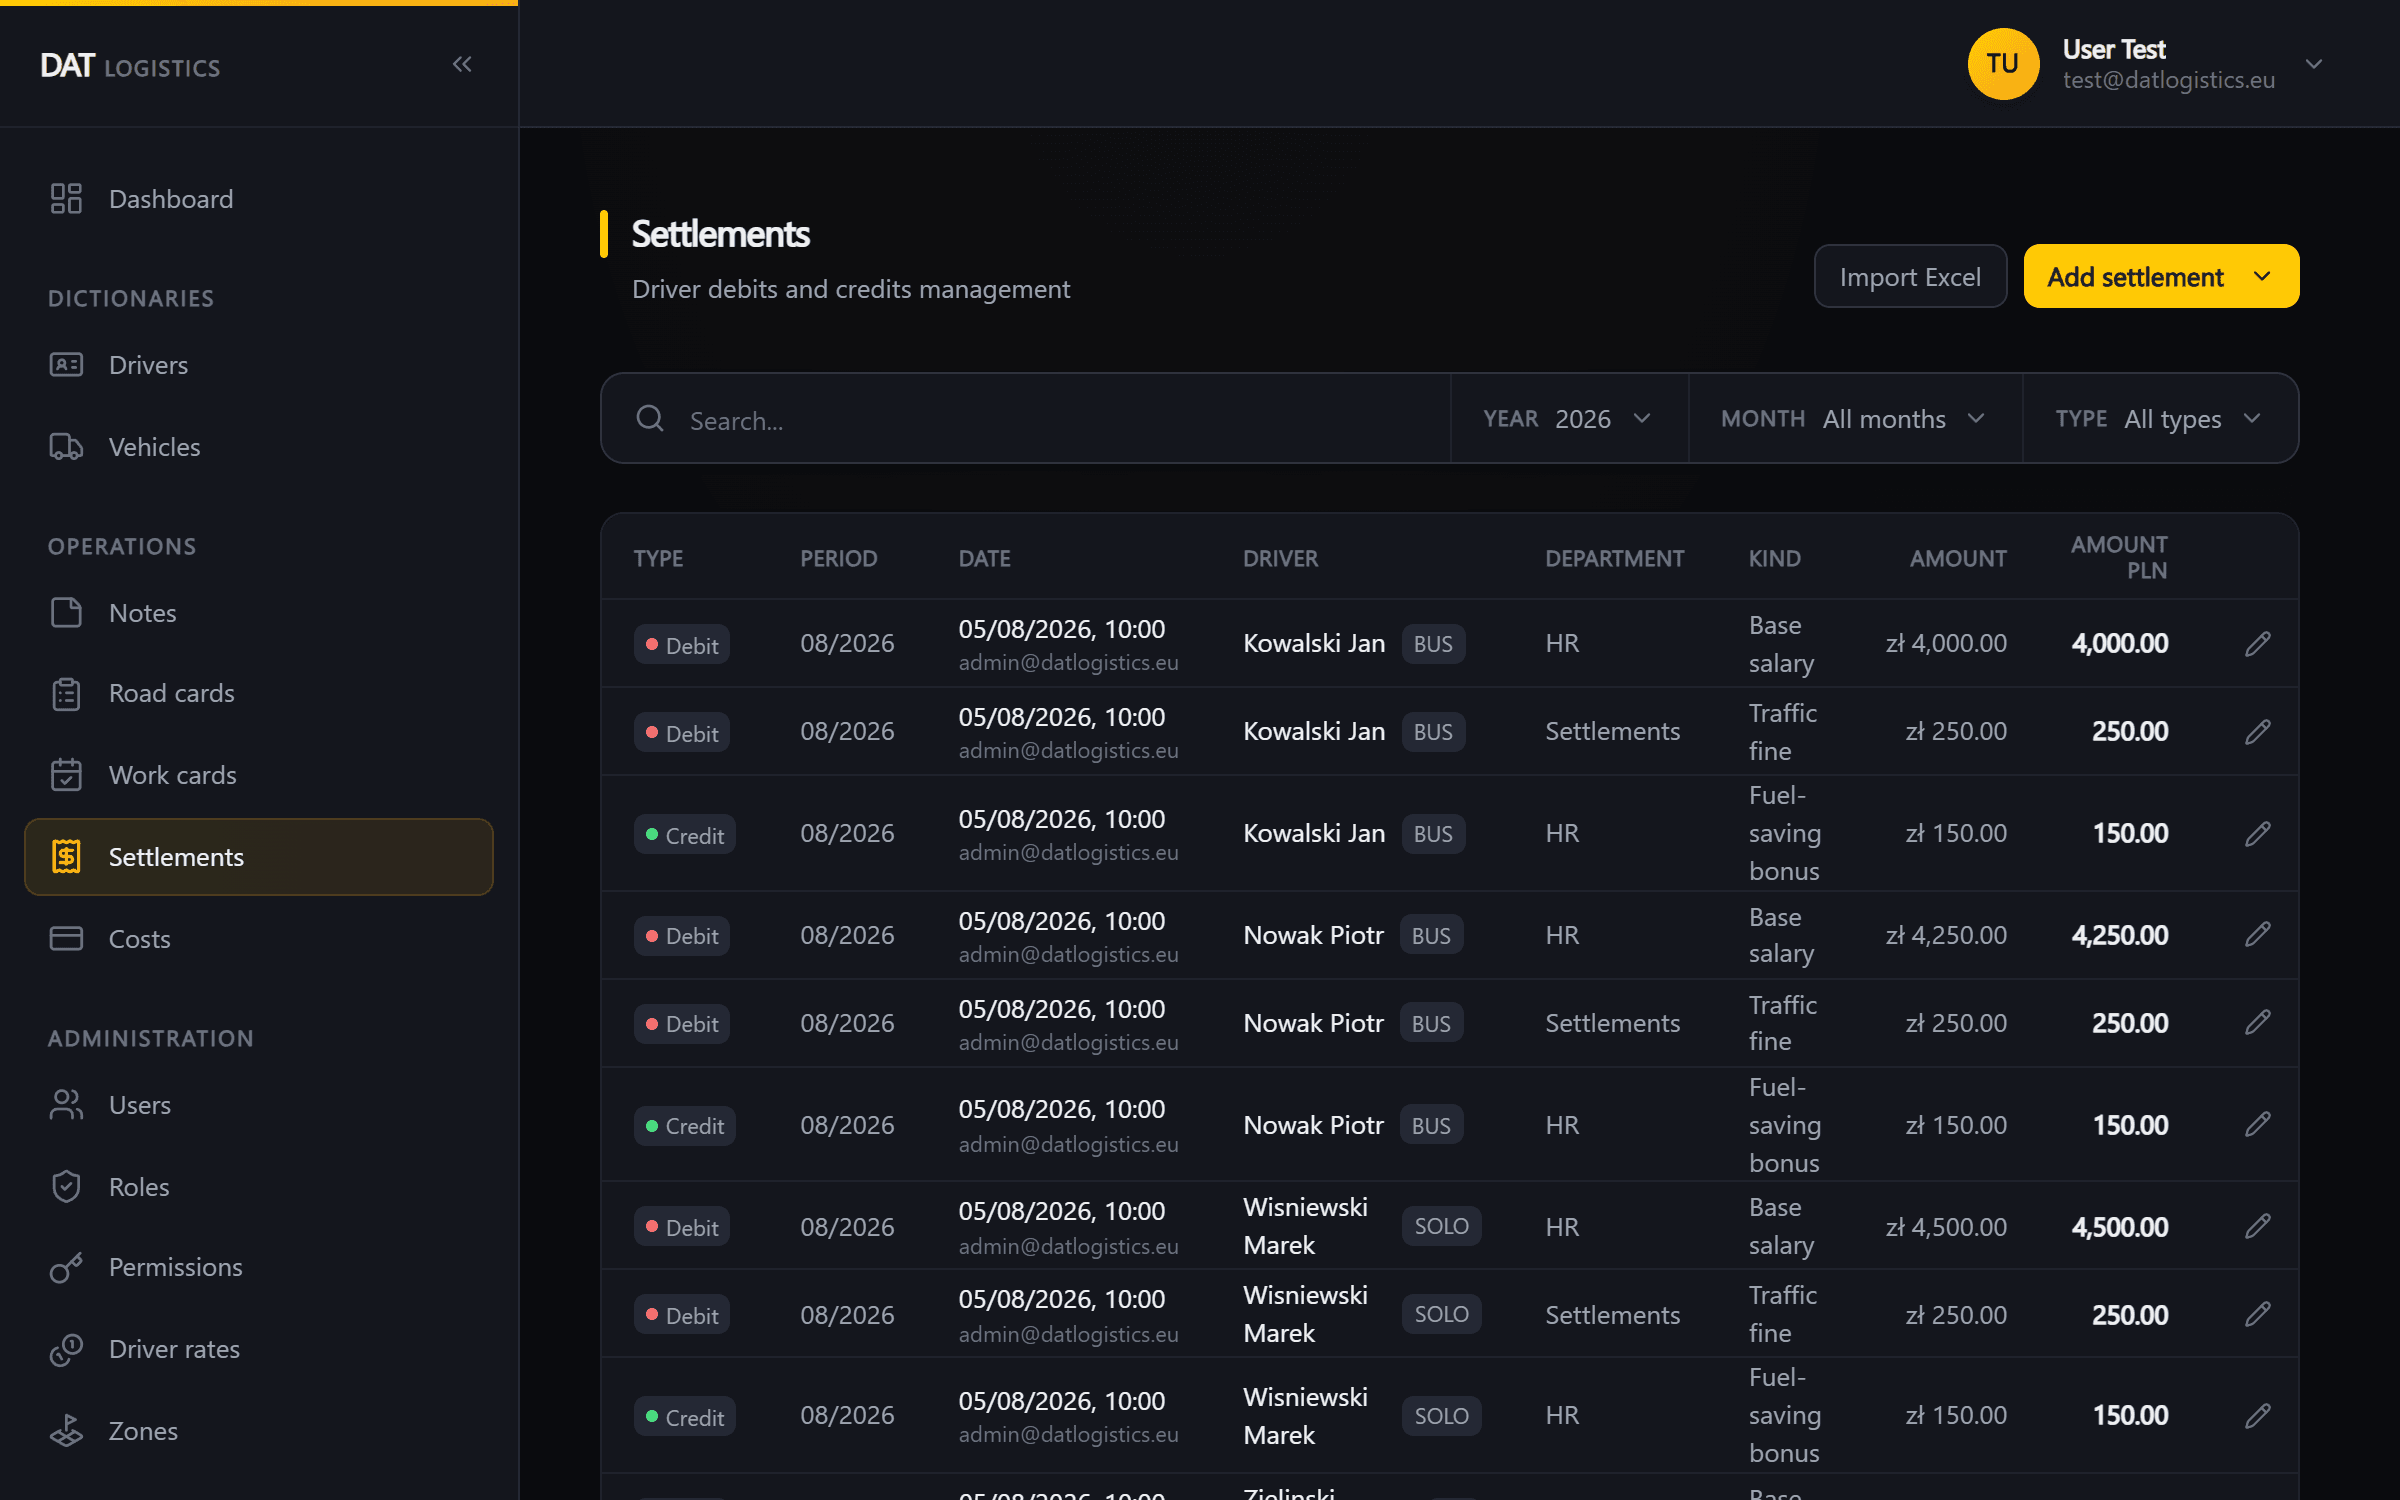Focus the Search input field
The height and width of the screenshot is (1500, 2400).
pos(1026,419)
